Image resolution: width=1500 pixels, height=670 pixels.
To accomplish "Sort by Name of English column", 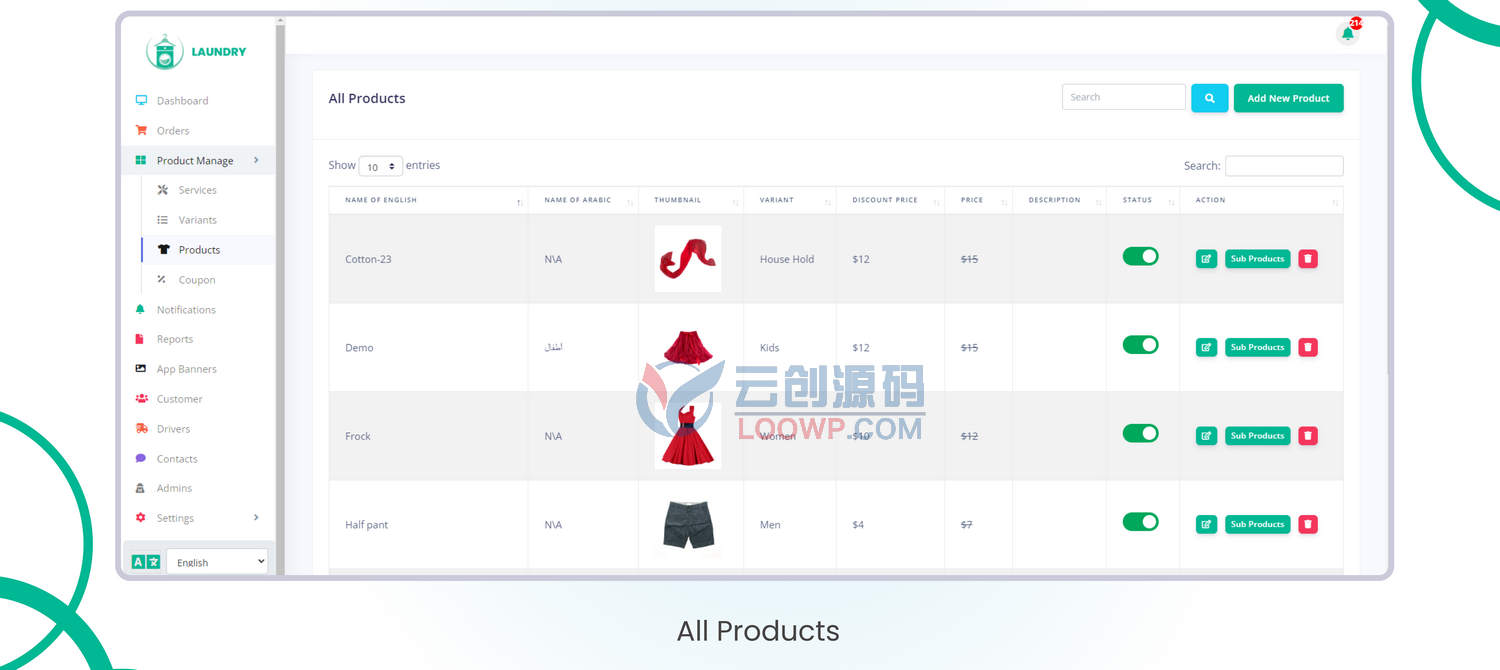I will 428,200.
